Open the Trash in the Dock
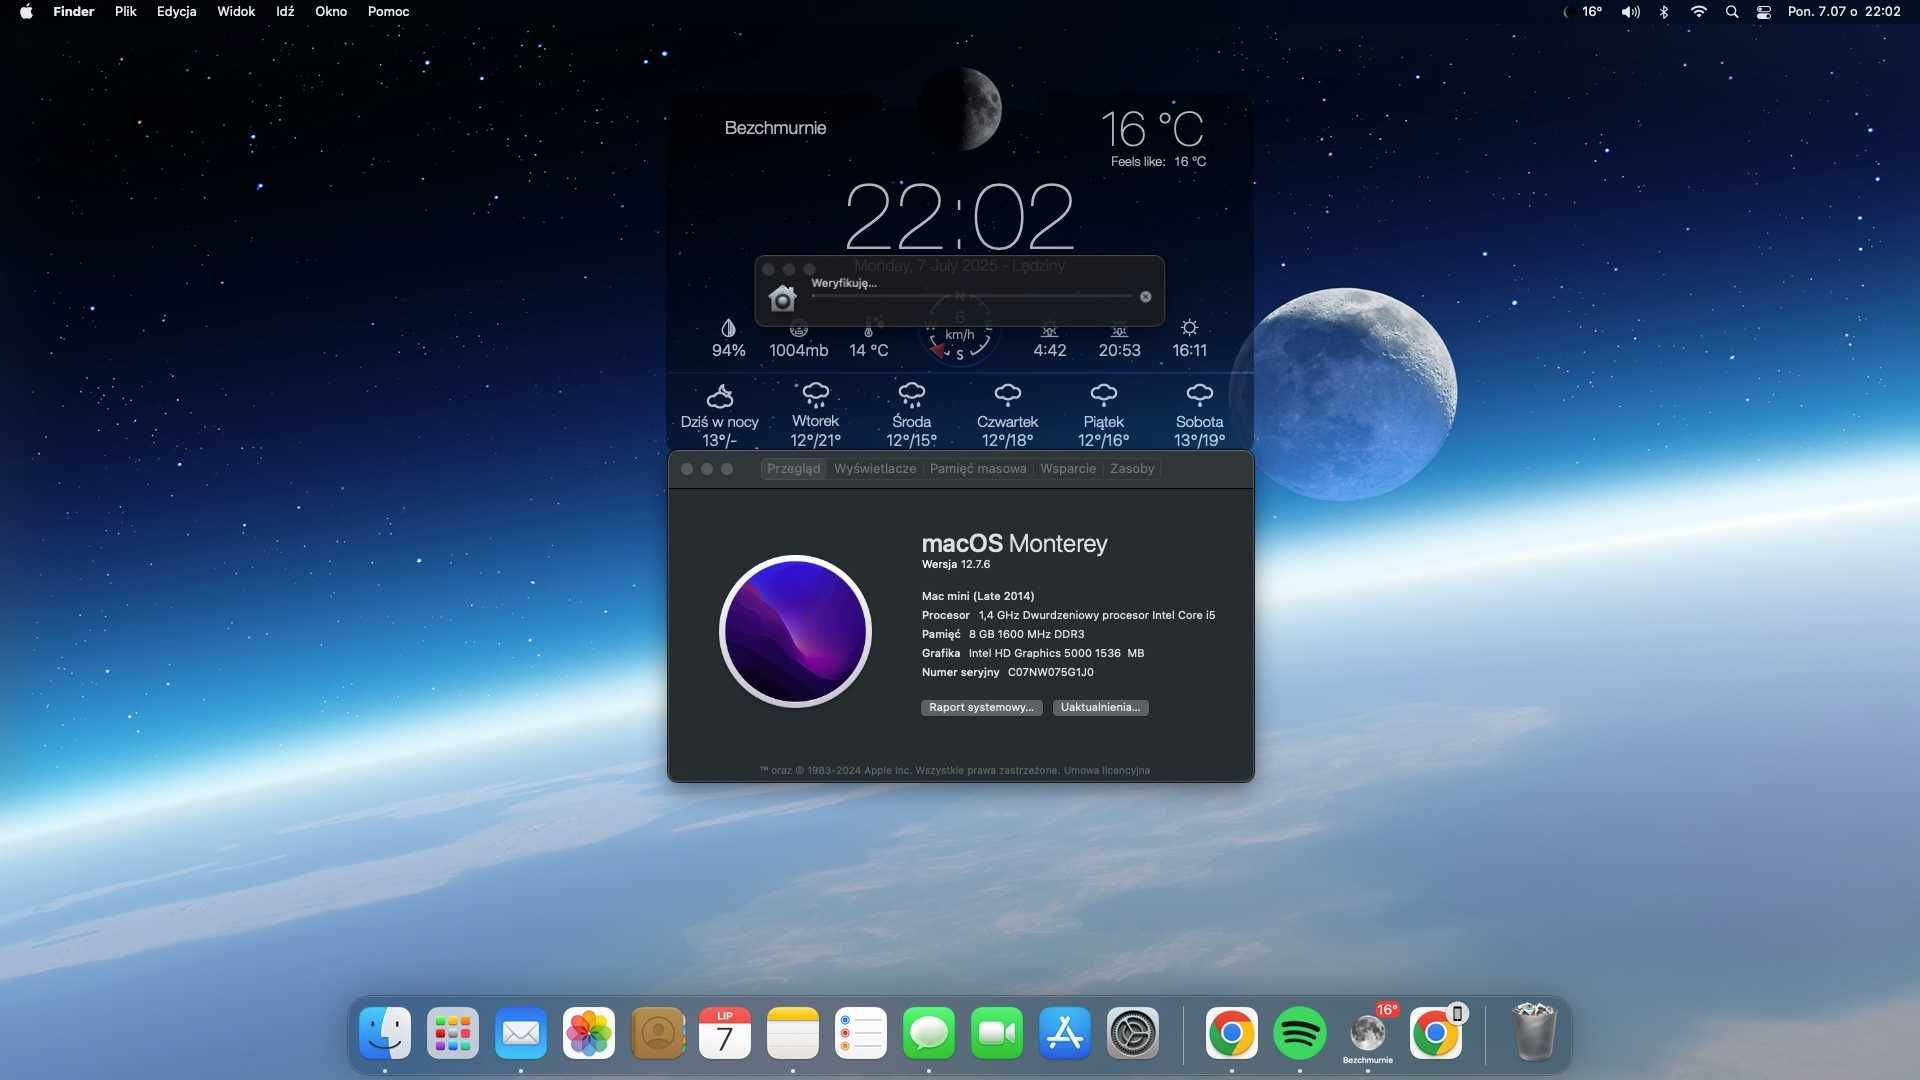1920x1080 pixels. pos(1535,1033)
